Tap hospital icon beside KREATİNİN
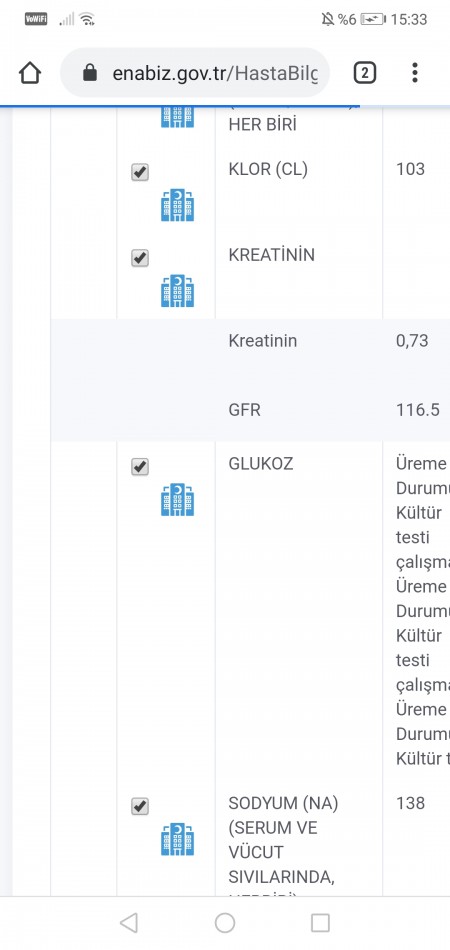 177,291
